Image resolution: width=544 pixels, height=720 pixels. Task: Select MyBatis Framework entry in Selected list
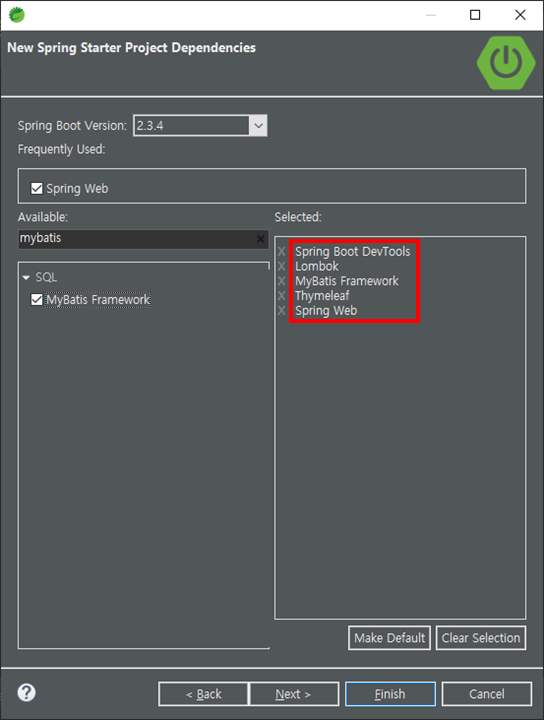pos(347,281)
